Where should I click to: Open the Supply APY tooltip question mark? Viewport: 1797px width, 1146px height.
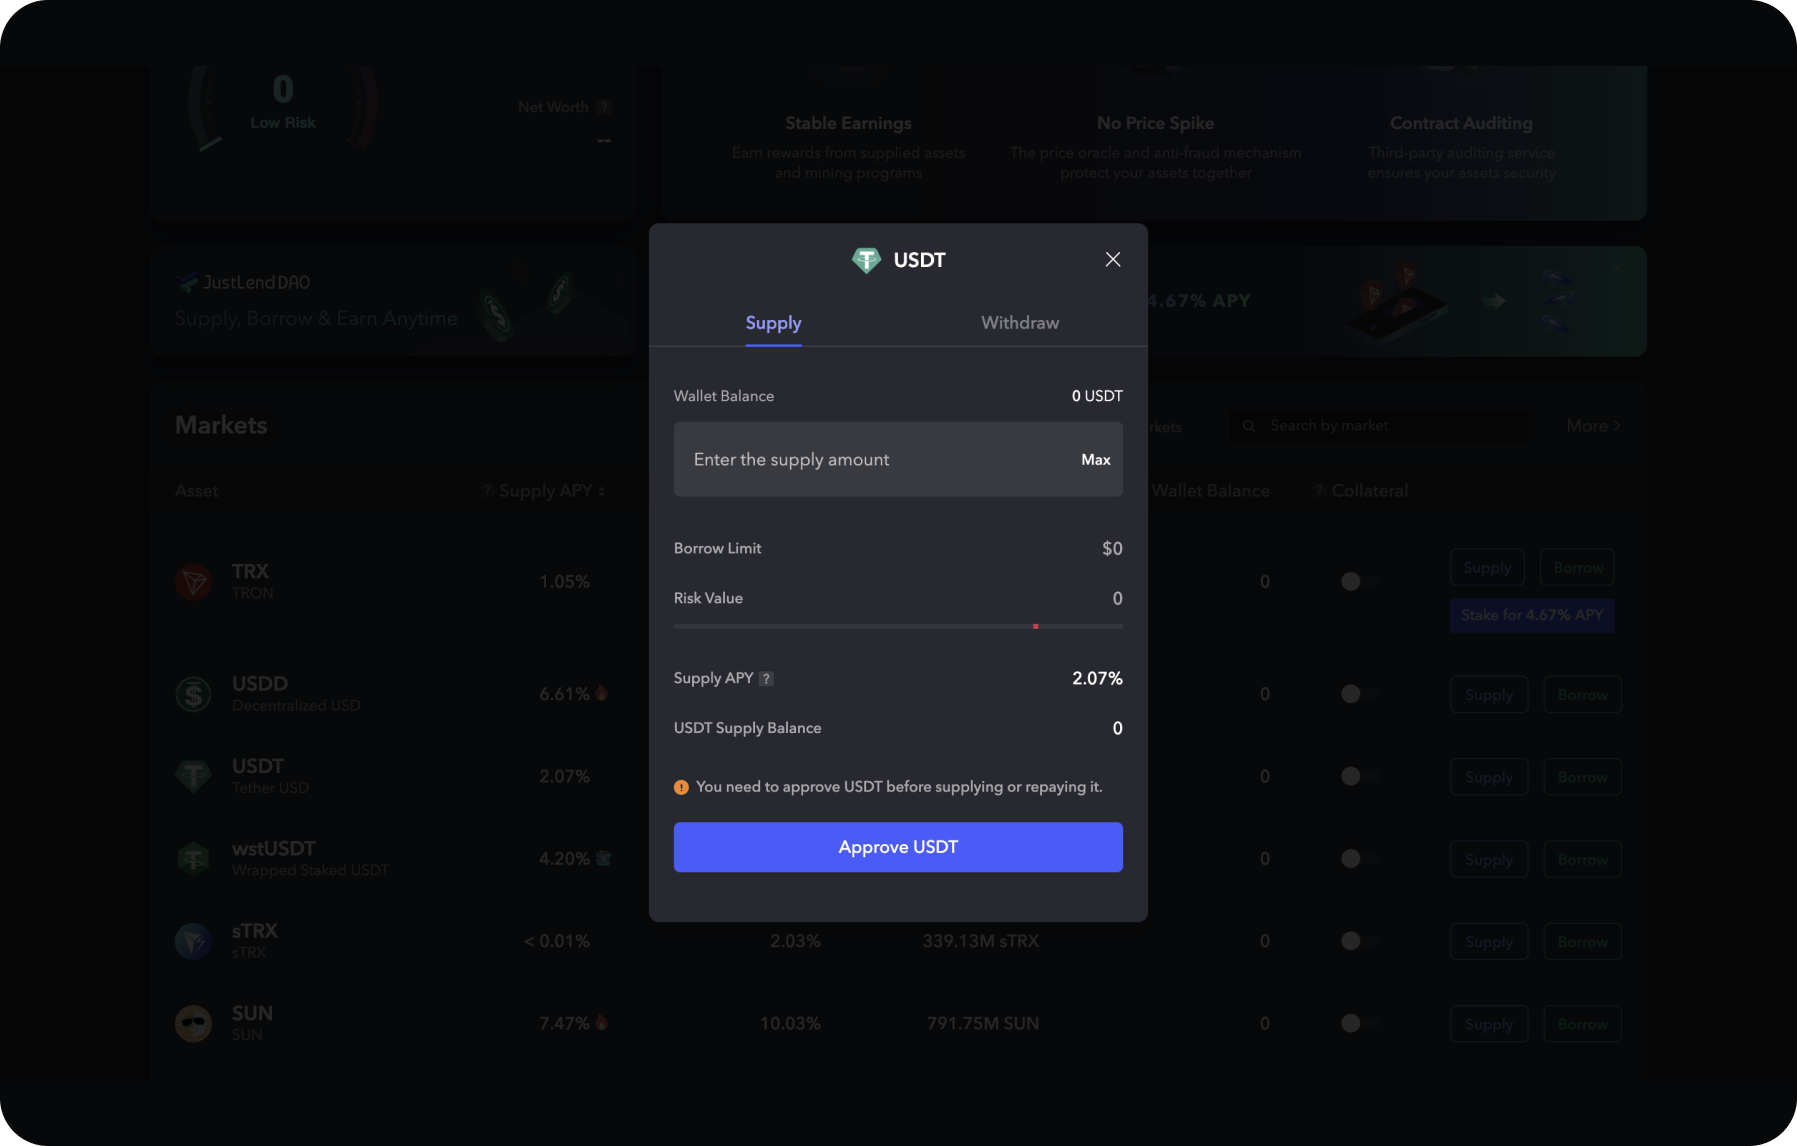click(x=766, y=678)
